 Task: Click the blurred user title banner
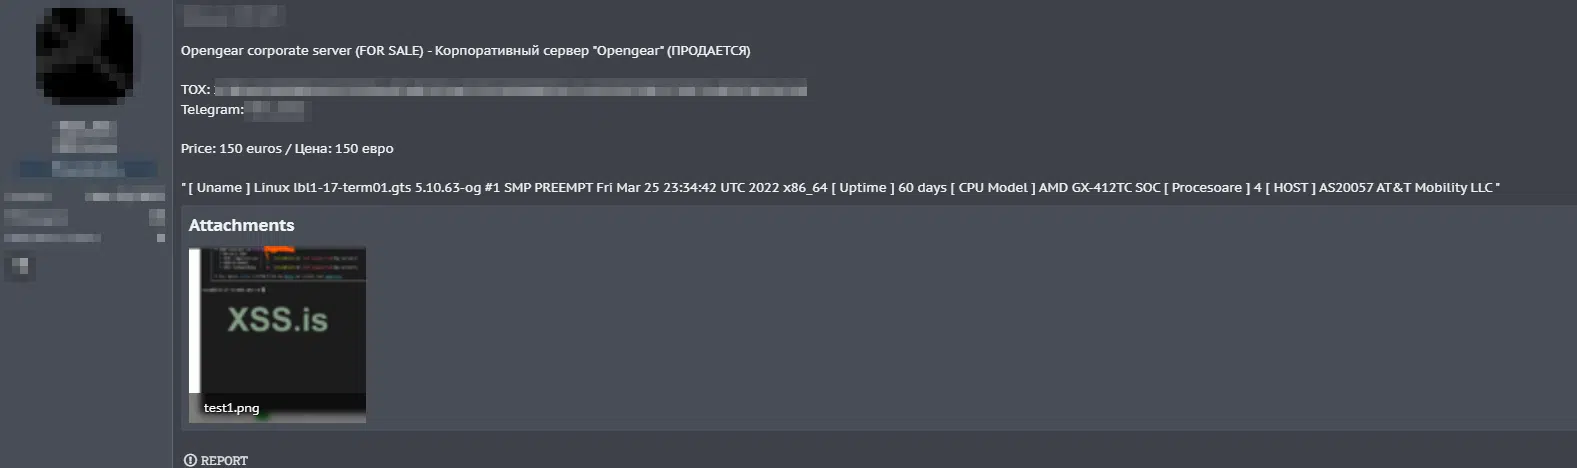87,168
